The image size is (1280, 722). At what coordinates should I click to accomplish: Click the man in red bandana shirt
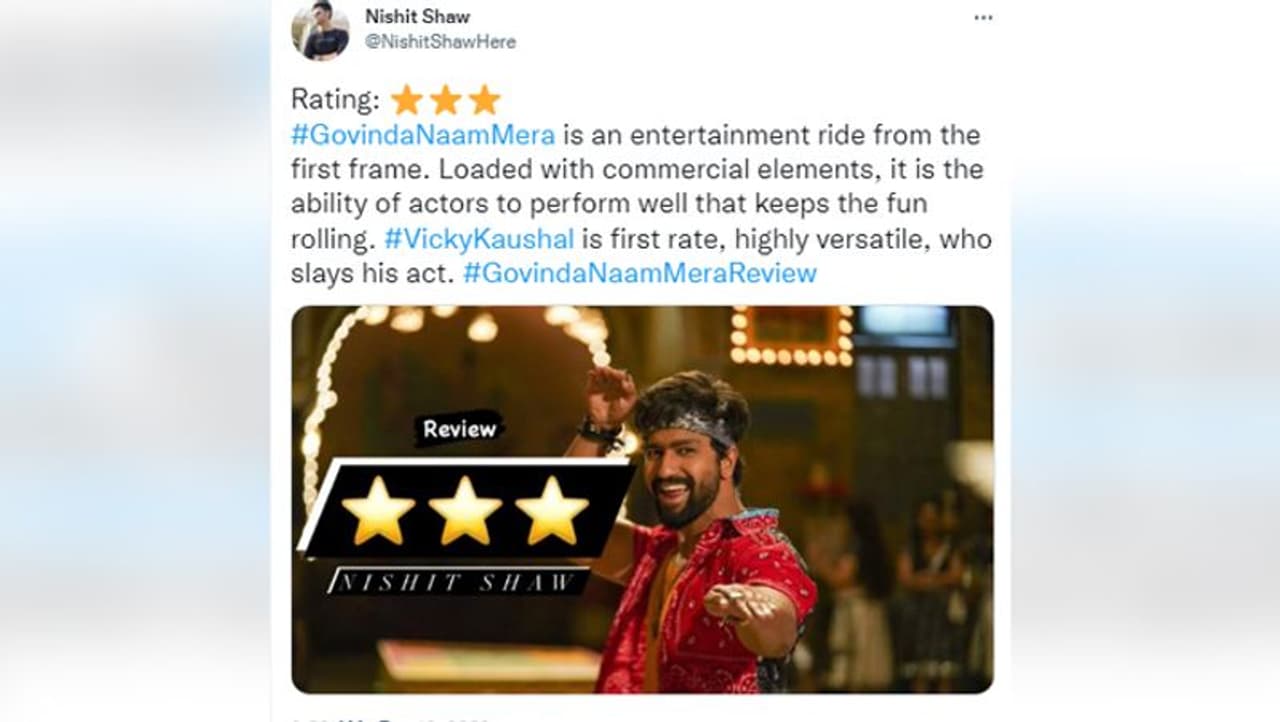pos(700,530)
